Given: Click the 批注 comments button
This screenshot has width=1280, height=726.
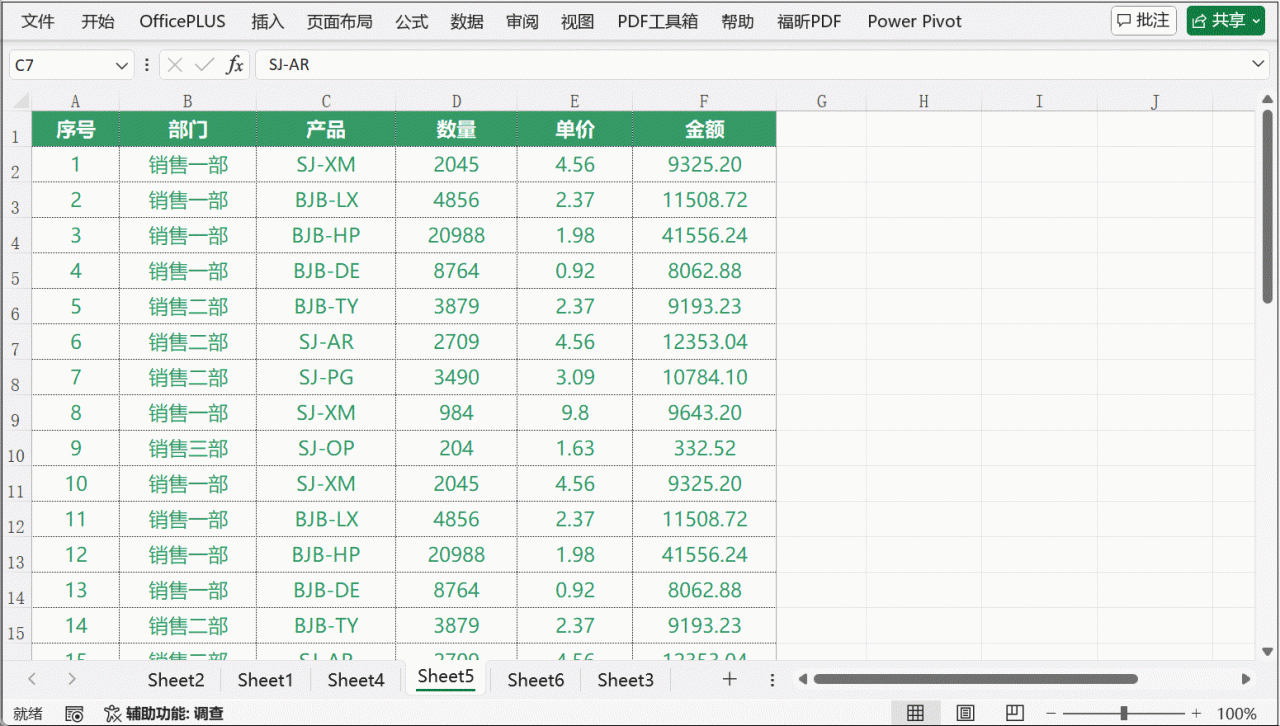Looking at the screenshot, I should (x=1143, y=21).
